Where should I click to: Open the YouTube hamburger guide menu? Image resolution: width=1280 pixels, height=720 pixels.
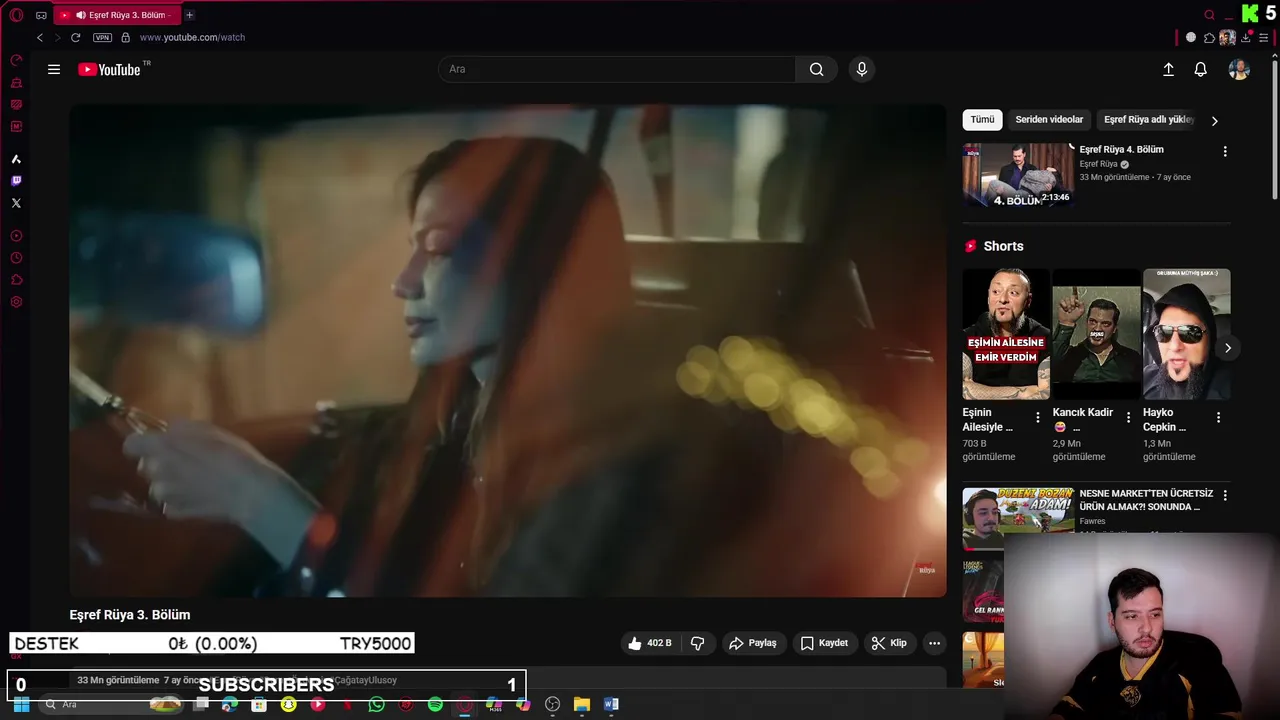coord(54,69)
